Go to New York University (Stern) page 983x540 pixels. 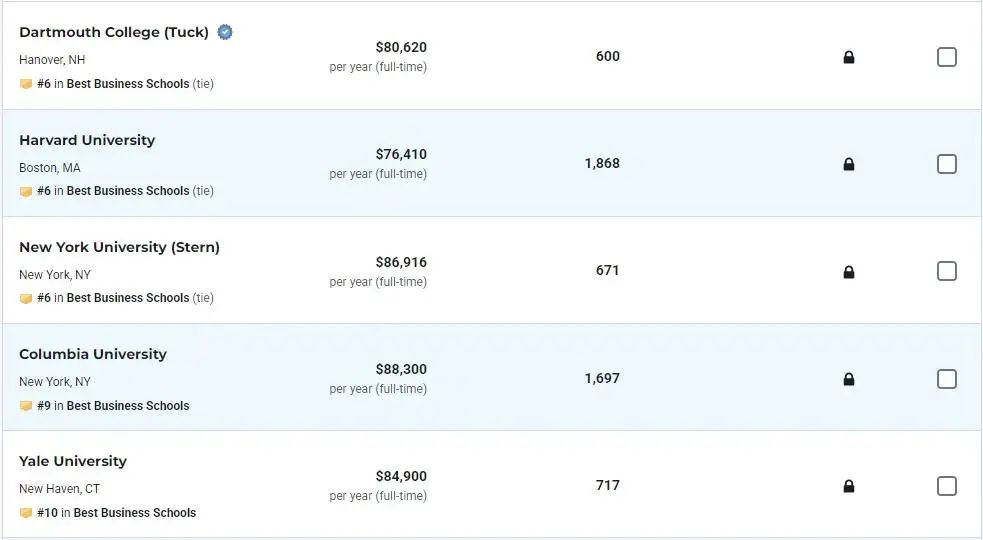[120, 247]
